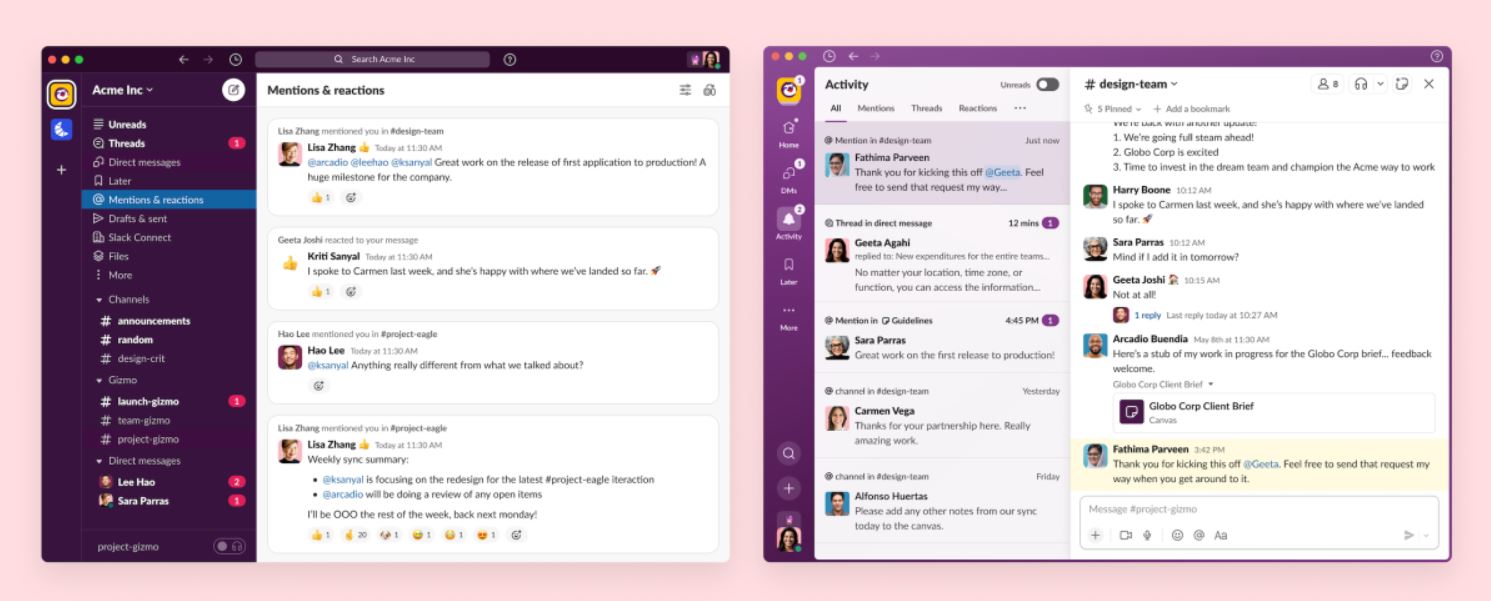Screen dimensions: 1491x601
Task: Collapse the Channels section in sidebar
Action: (x=99, y=300)
